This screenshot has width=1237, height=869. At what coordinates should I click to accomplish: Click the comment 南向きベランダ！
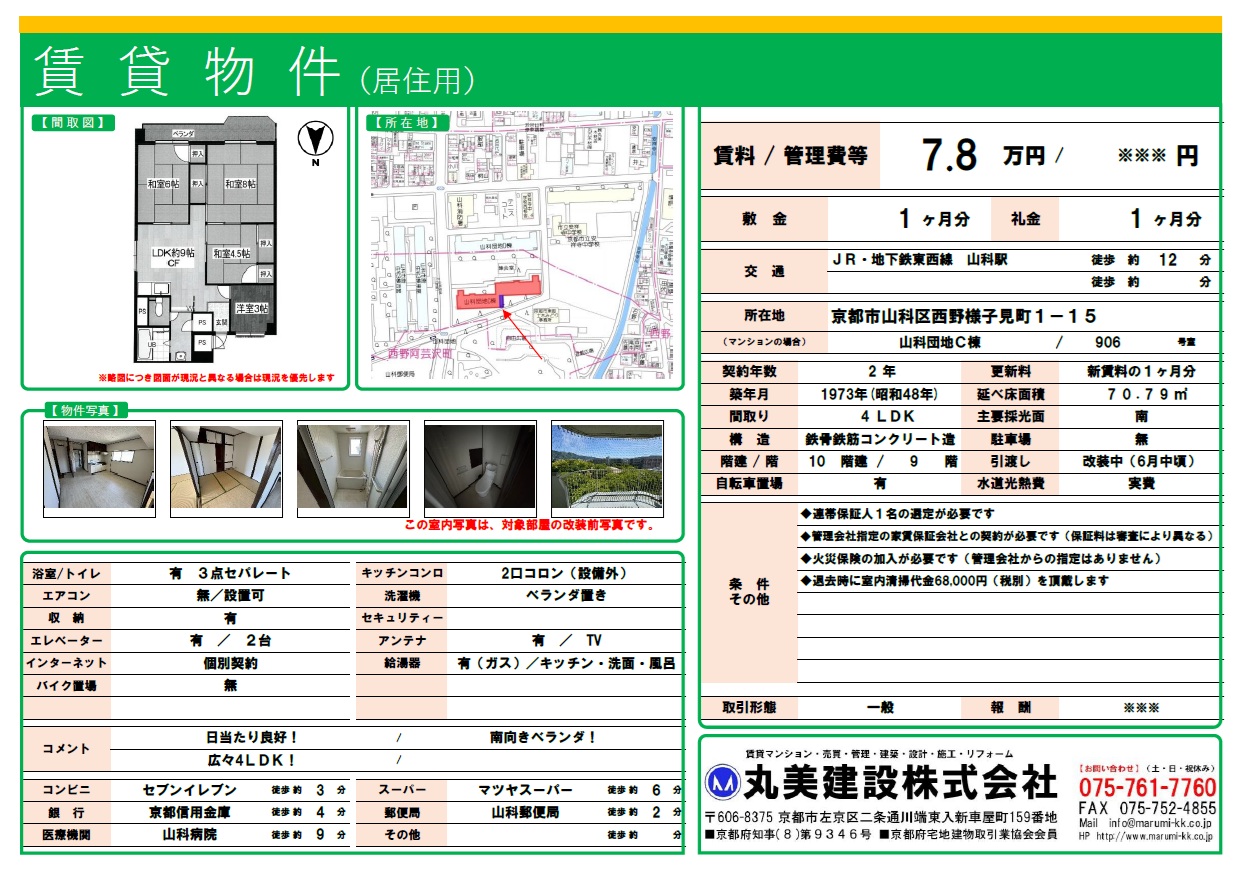click(544, 737)
